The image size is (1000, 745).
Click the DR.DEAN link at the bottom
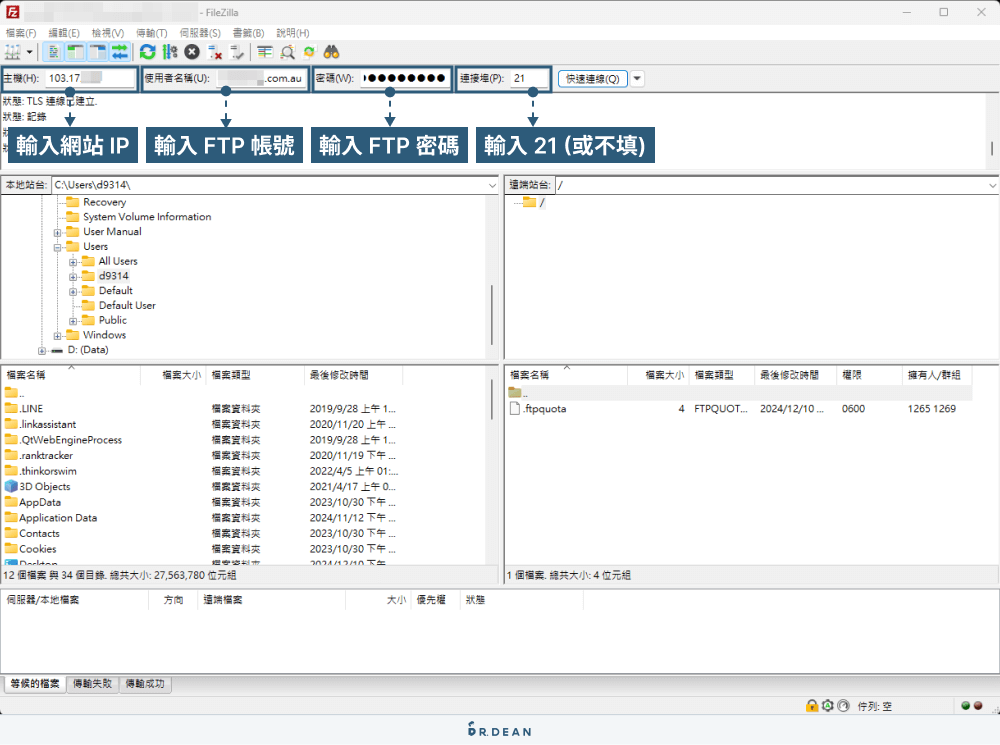[502, 731]
